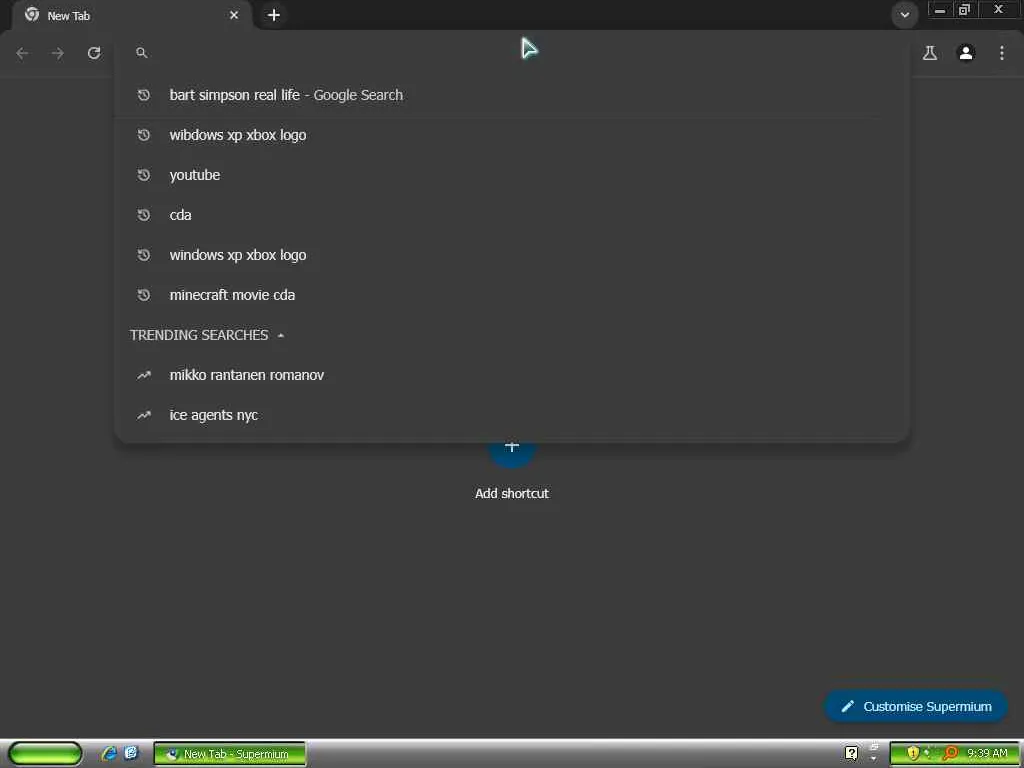The height and width of the screenshot is (768, 1024).
Task: Close the New Tab tab
Action: point(234,15)
